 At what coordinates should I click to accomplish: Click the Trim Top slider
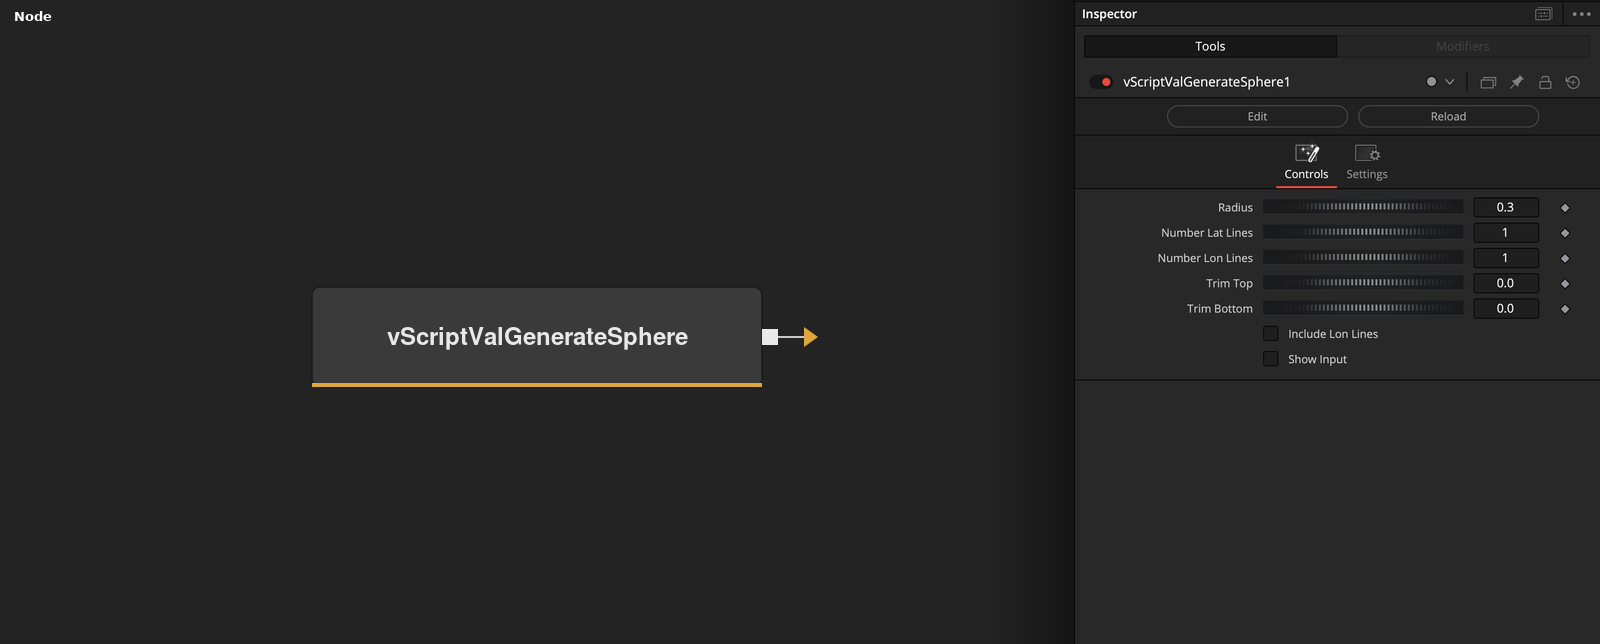(1363, 283)
